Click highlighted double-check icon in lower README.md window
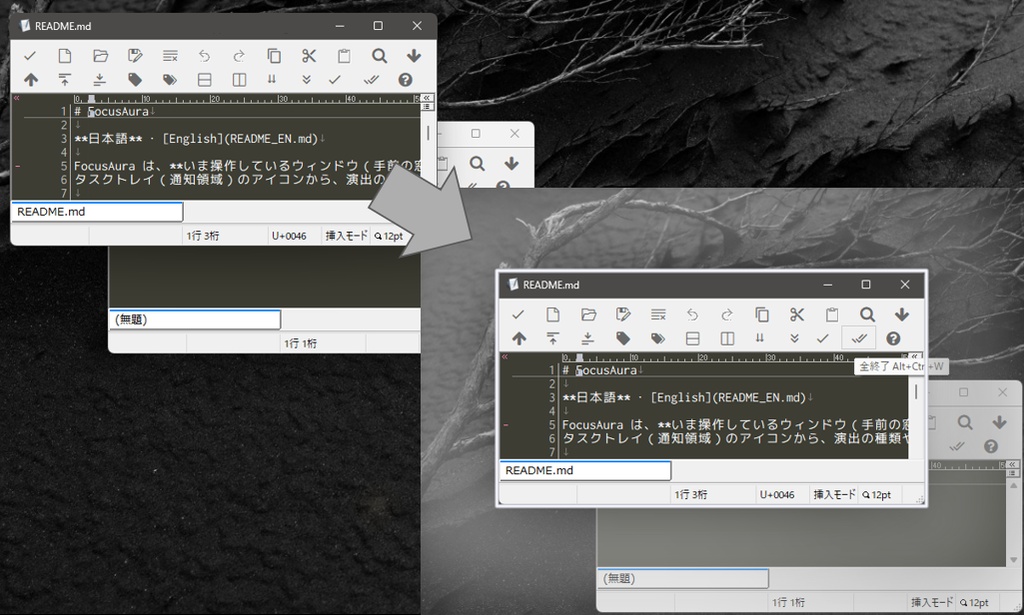 (x=859, y=338)
